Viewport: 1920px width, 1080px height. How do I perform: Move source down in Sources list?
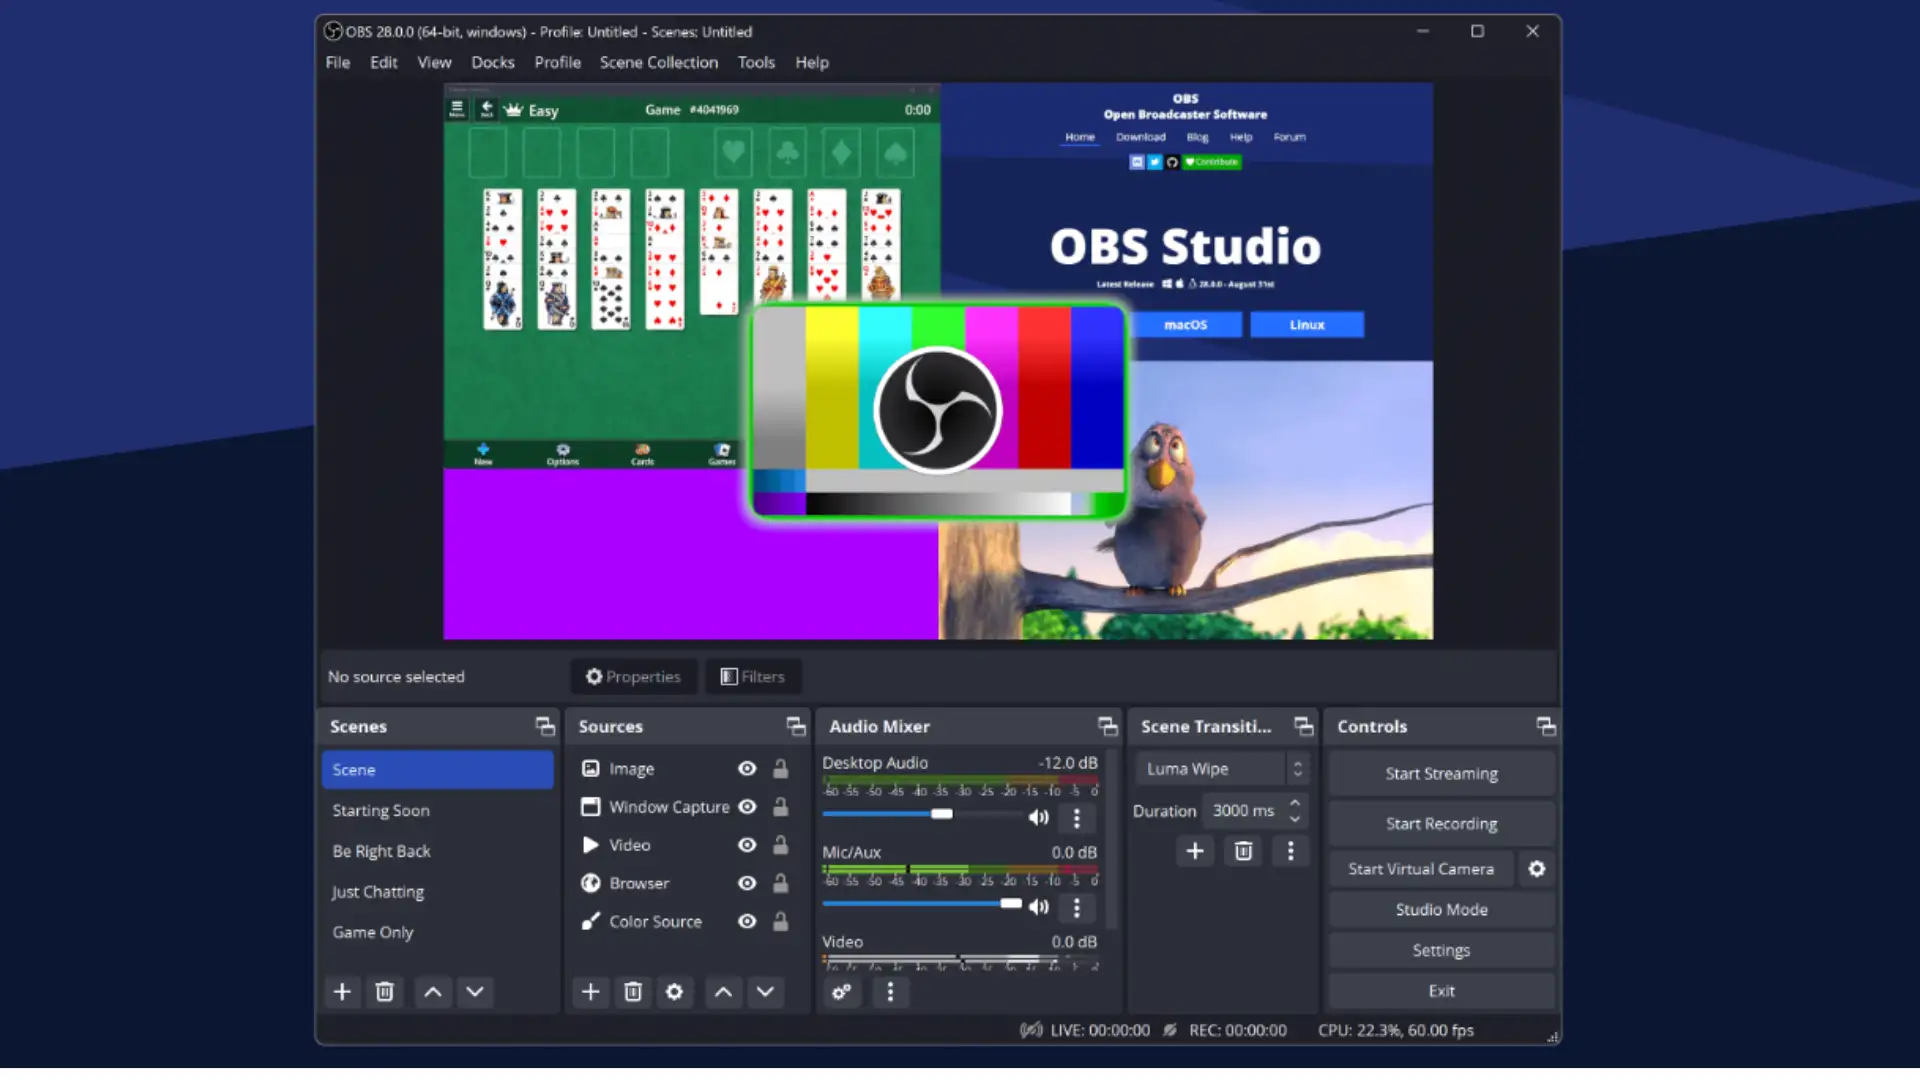765,991
